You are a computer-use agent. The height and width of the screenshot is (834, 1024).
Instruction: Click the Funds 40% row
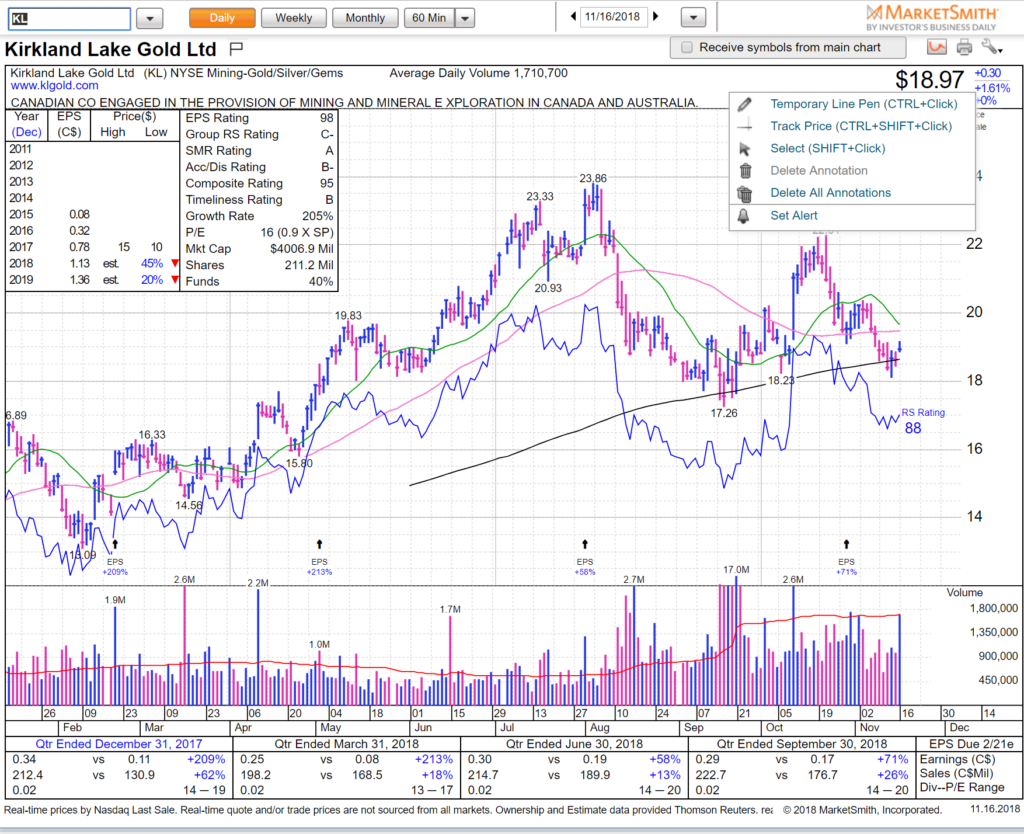pyautogui.click(x=259, y=281)
